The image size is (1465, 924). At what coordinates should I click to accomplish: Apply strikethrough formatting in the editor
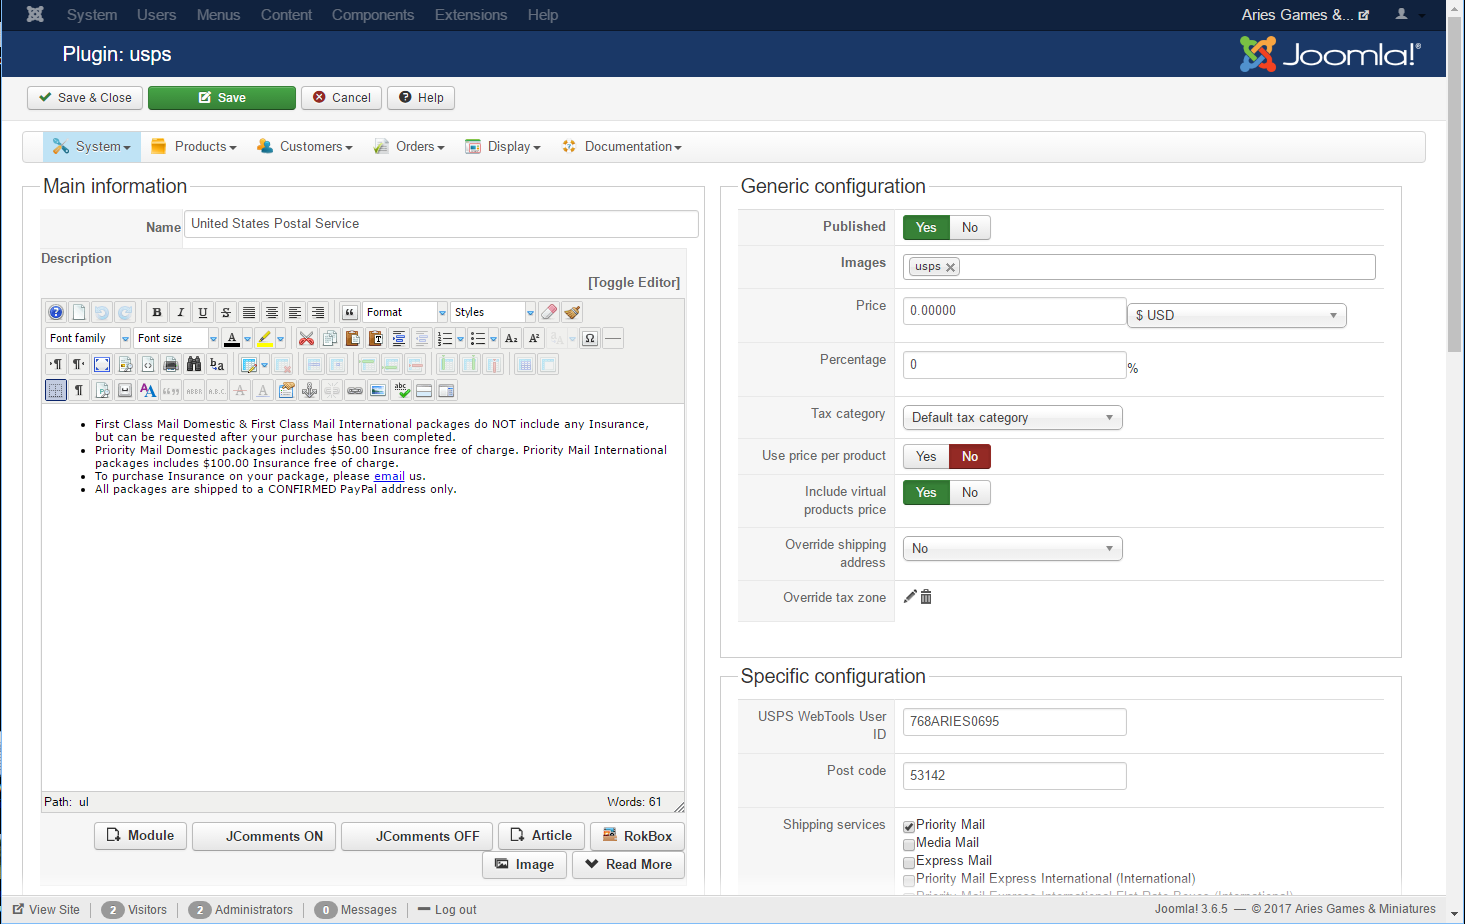pos(226,312)
